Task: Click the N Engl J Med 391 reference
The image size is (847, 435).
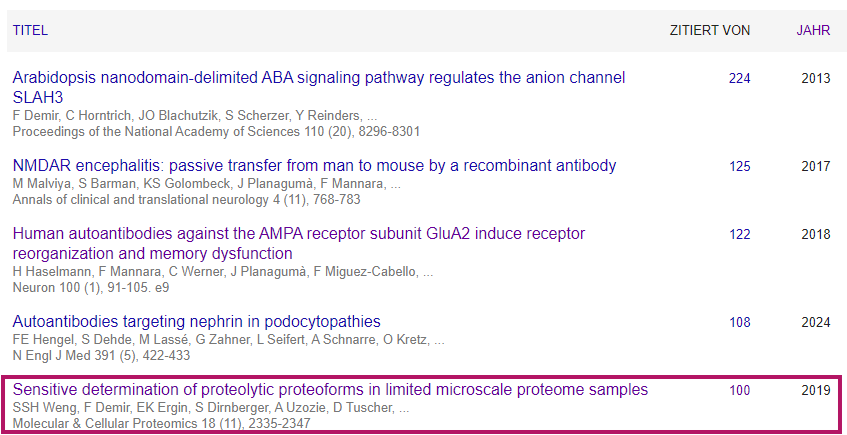Action: 101,356
